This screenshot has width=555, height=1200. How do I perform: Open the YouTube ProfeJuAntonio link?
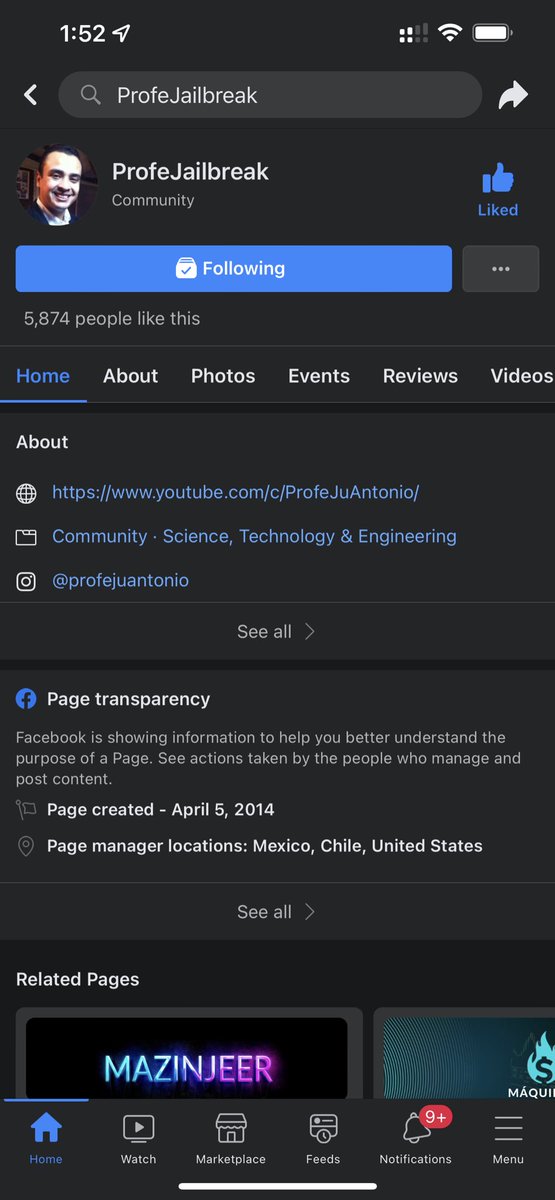[x=235, y=492]
